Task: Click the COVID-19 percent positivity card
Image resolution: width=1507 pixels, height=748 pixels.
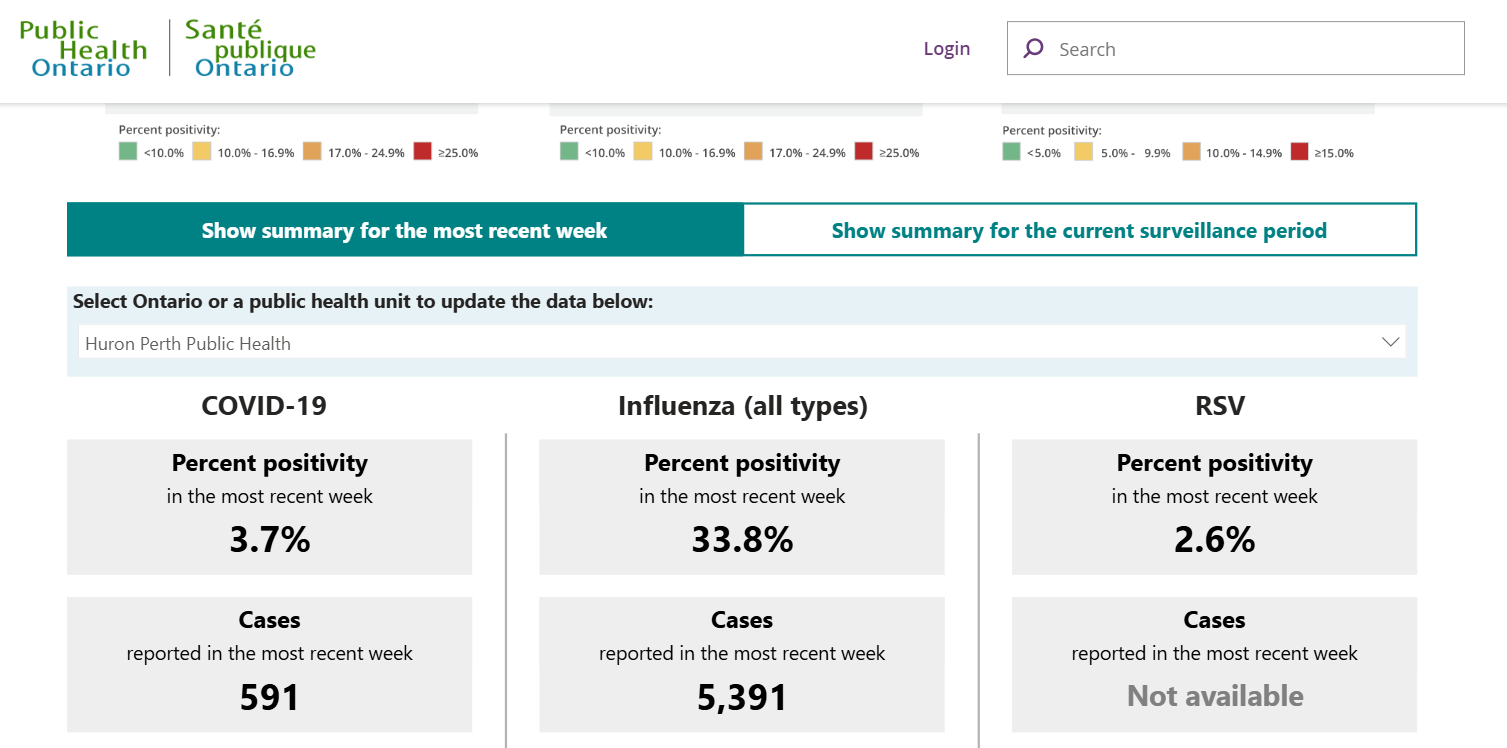Action: [269, 506]
